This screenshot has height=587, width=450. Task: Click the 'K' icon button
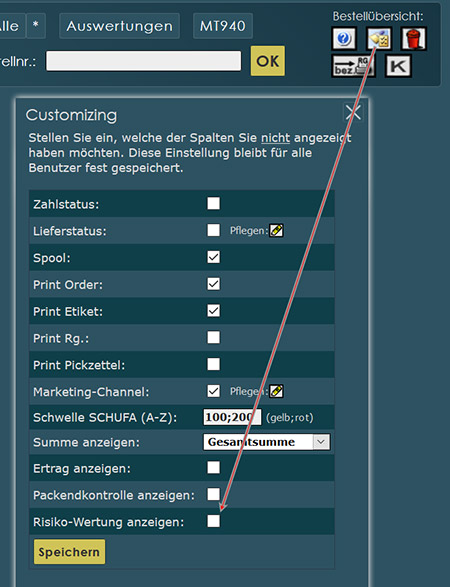pyautogui.click(x=398, y=66)
